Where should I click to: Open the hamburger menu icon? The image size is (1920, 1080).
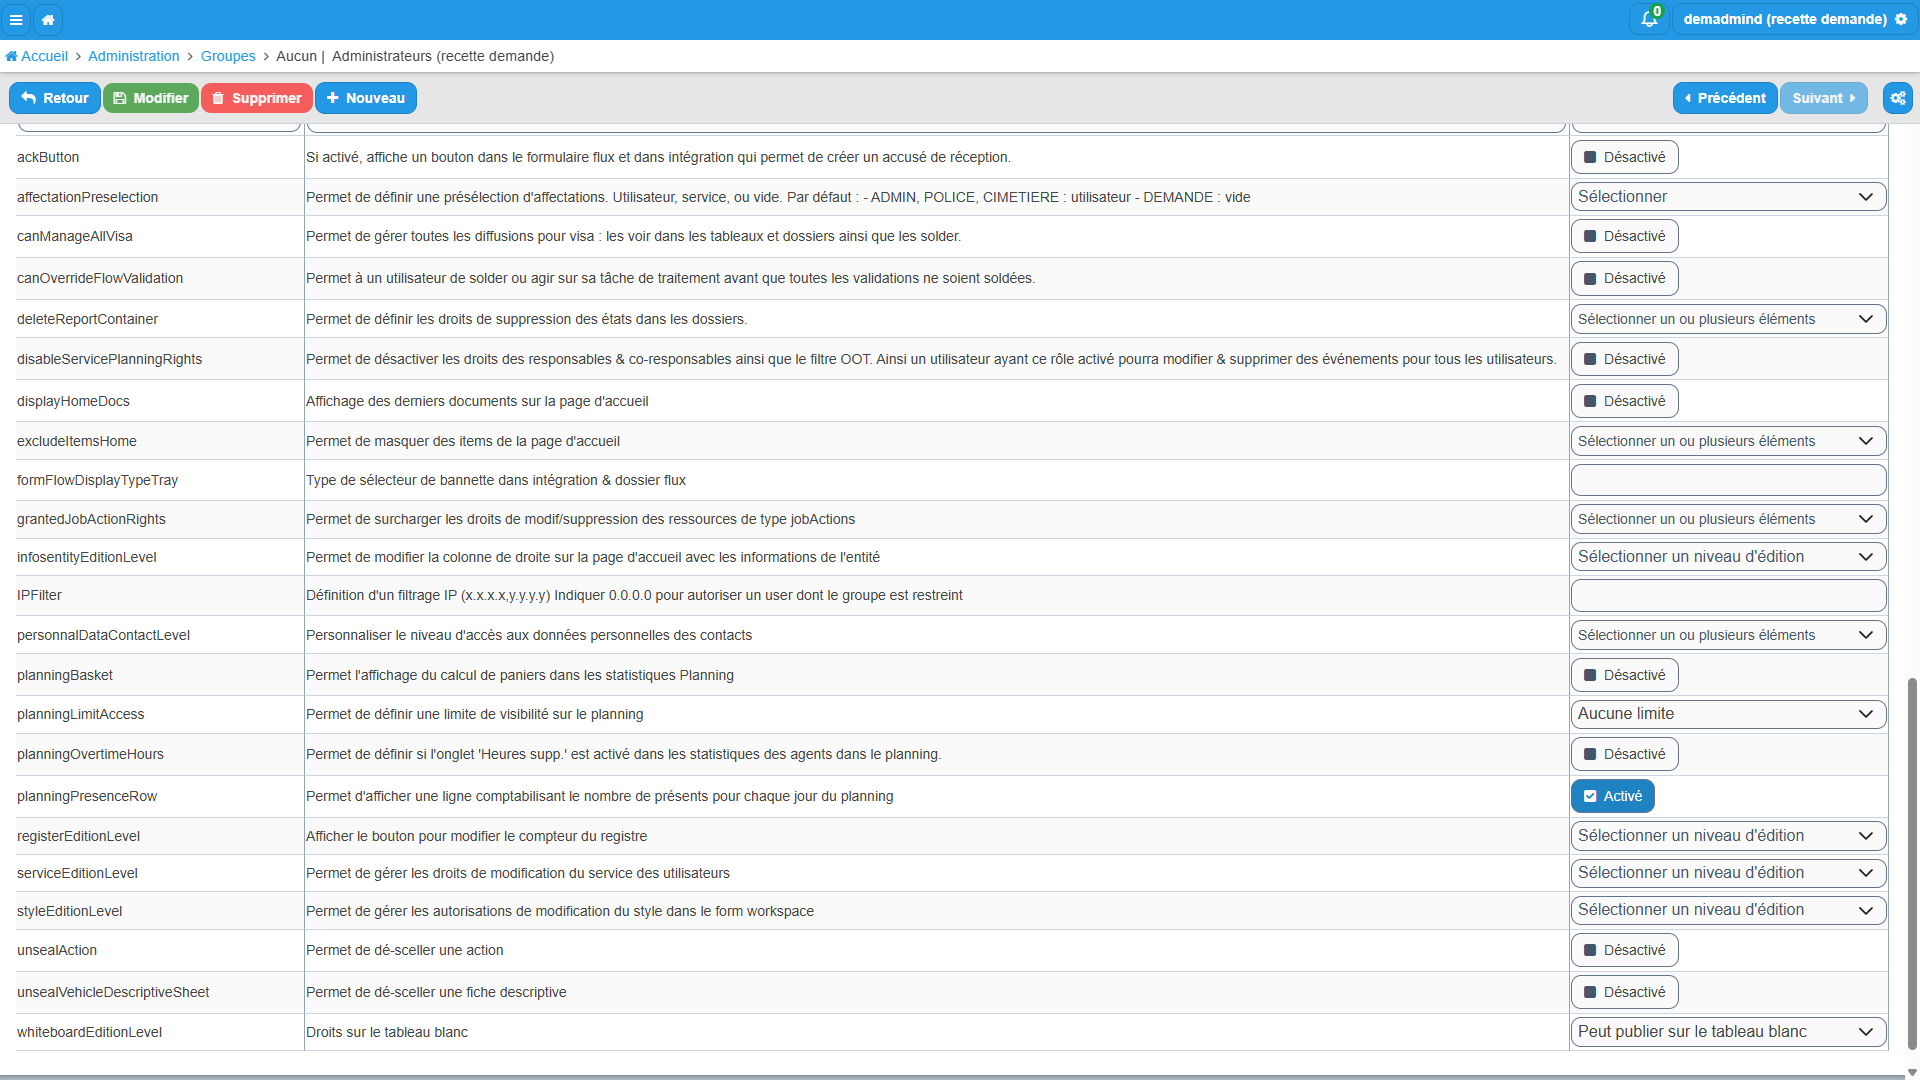coord(16,19)
